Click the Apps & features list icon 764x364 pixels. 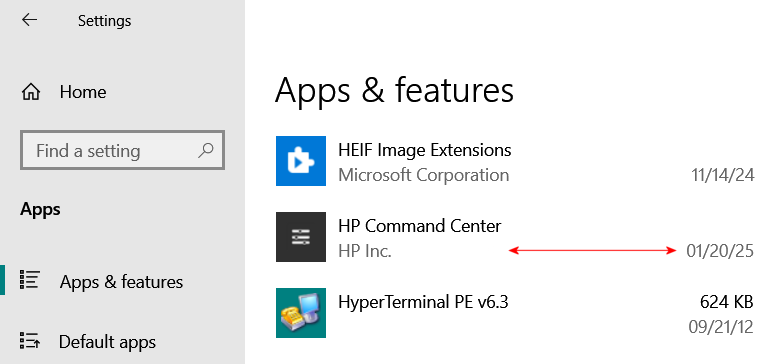click(29, 281)
